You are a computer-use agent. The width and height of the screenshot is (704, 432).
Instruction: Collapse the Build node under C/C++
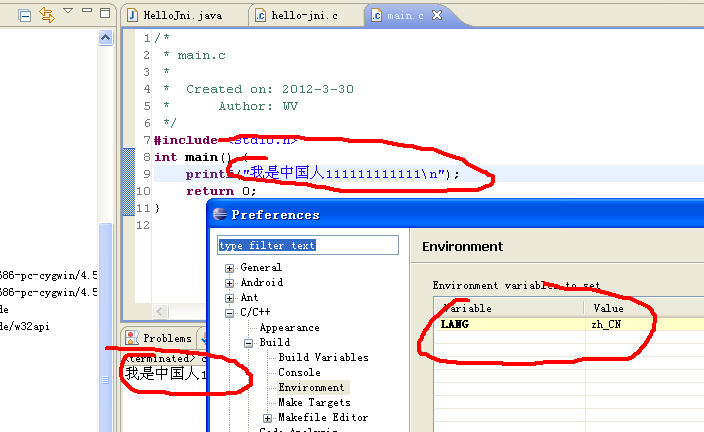pyautogui.click(x=248, y=343)
